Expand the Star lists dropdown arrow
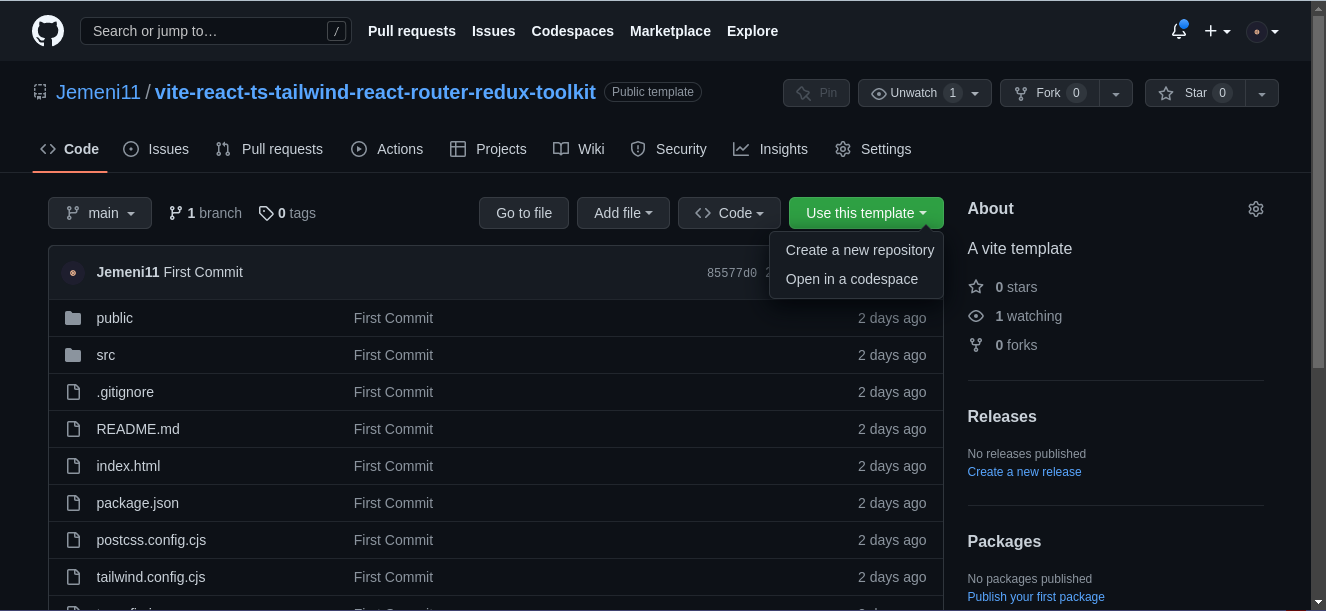Image resolution: width=1326 pixels, height=611 pixels. tap(1262, 93)
